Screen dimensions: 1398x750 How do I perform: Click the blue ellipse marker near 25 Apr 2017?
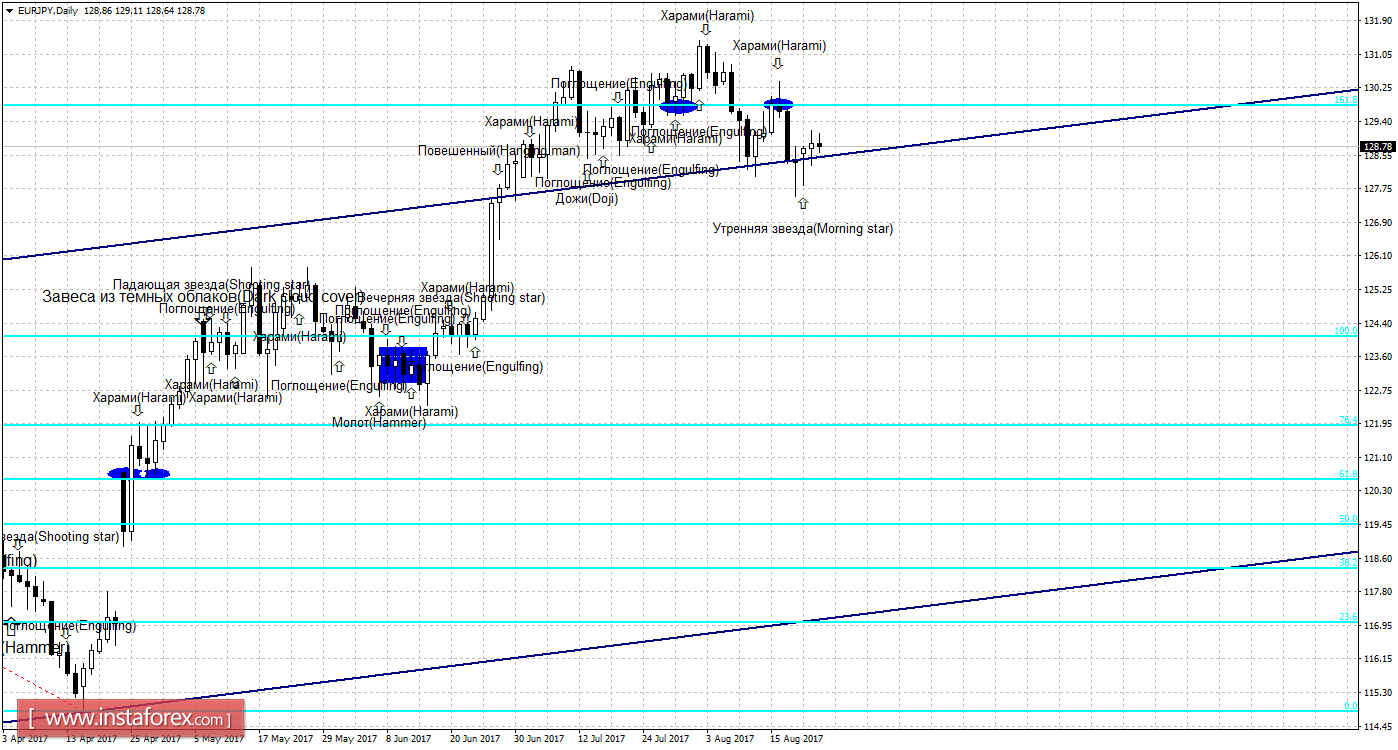point(139,473)
